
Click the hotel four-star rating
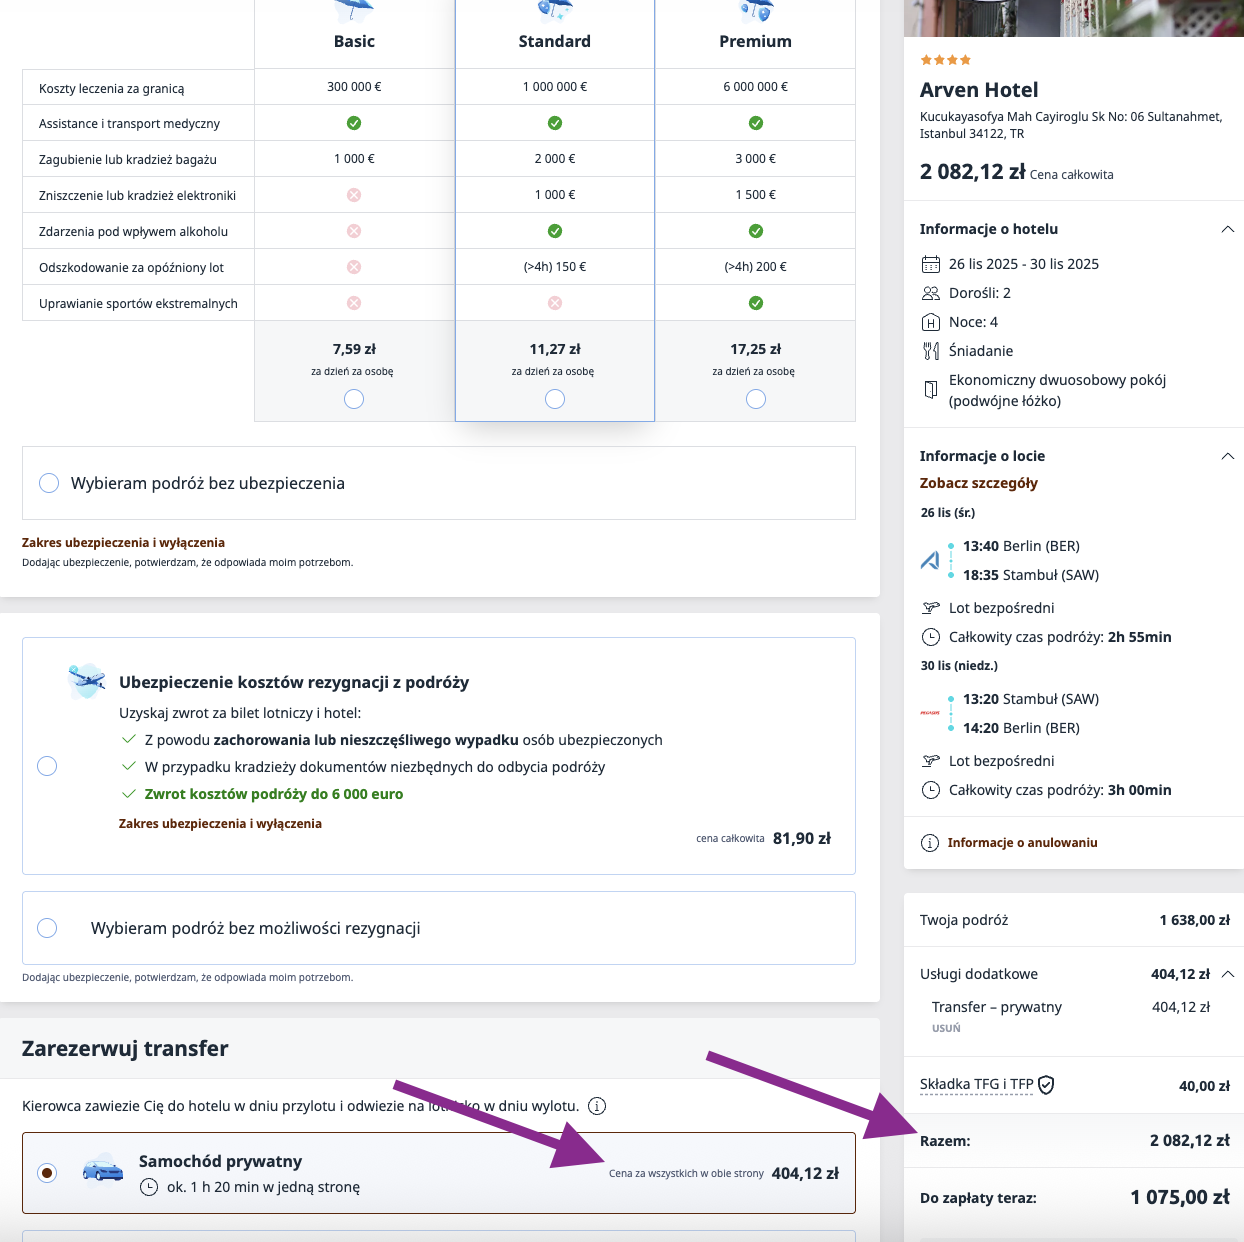point(945,60)
